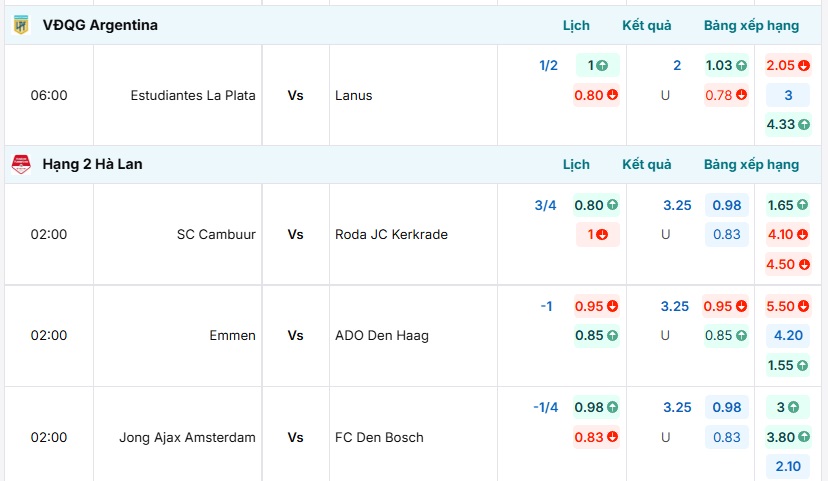Click the 1.03 over odds for Estudiantes match
Image resolution: width=828 pixels, height=481 pixels.
tap(726, 66)
